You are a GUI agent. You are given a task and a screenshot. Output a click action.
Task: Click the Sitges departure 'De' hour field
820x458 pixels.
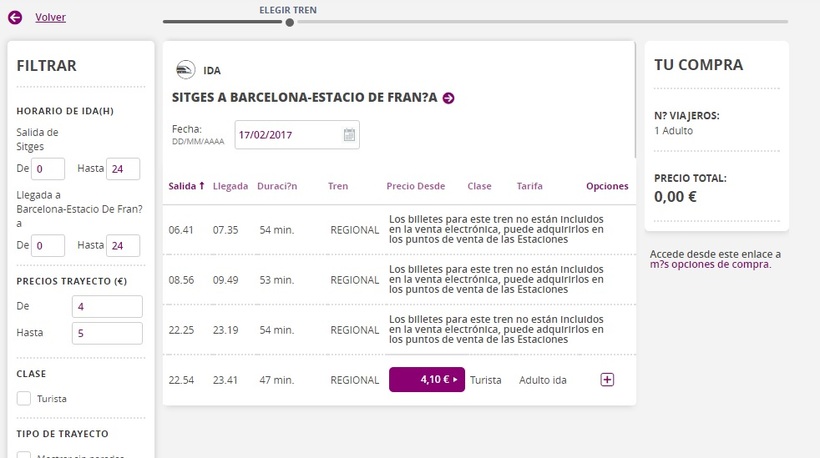click(48, 169)
